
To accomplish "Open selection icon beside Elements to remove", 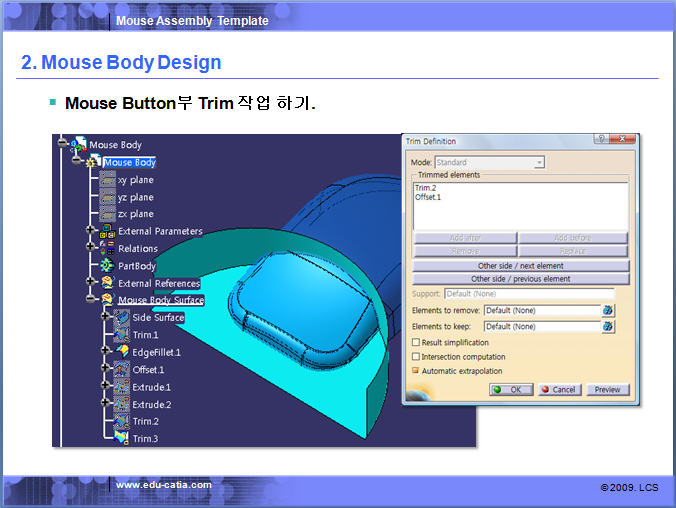I will (x=607, y=311).
